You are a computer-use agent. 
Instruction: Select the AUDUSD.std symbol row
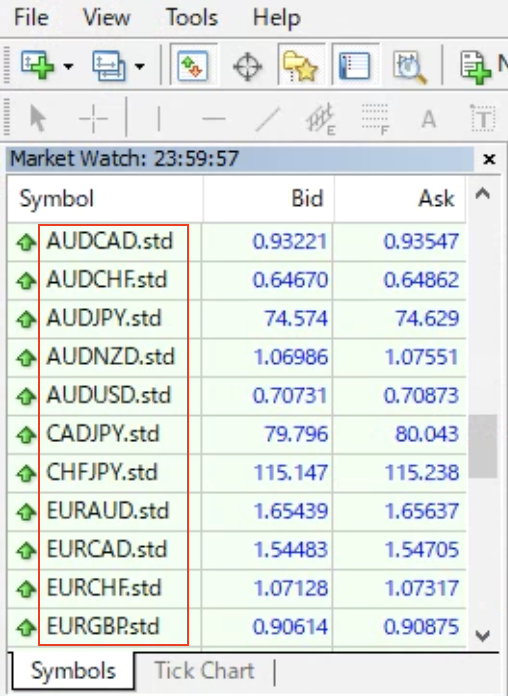pos(237,396)
